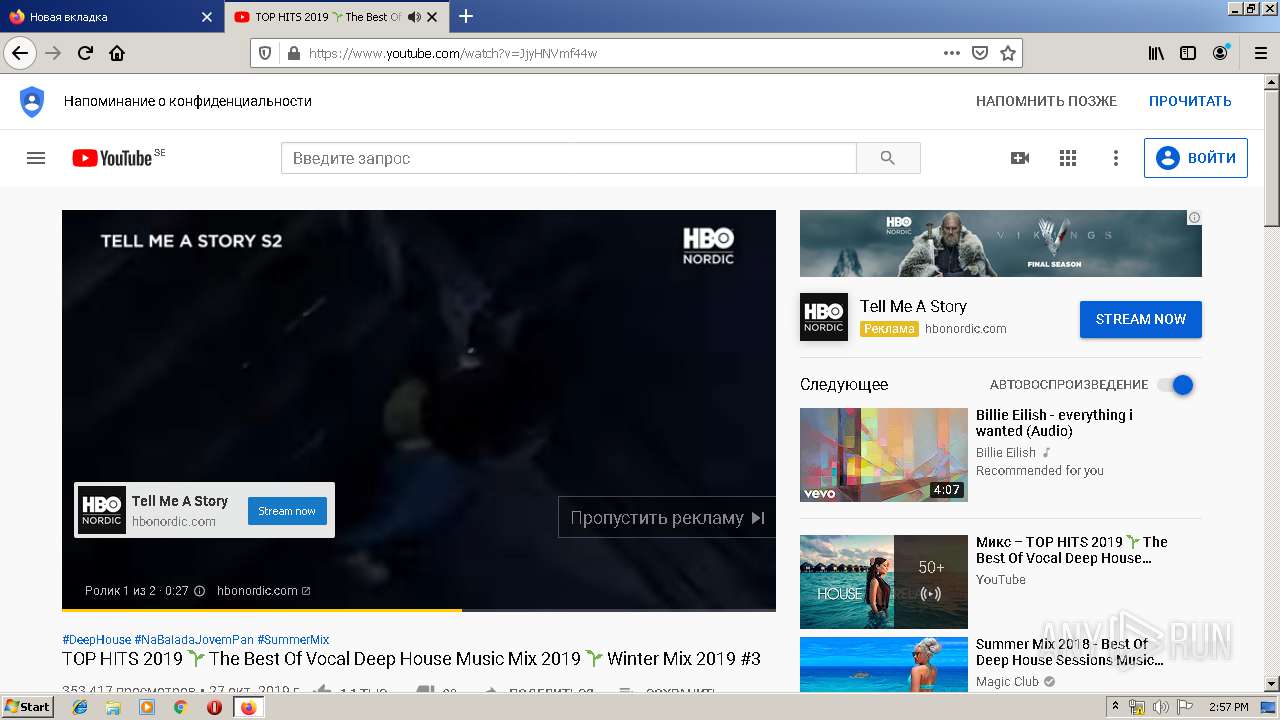This screenshot has height=720, width=1280.
Task: Open Firefox account icon
Action: pos(1220,53)
